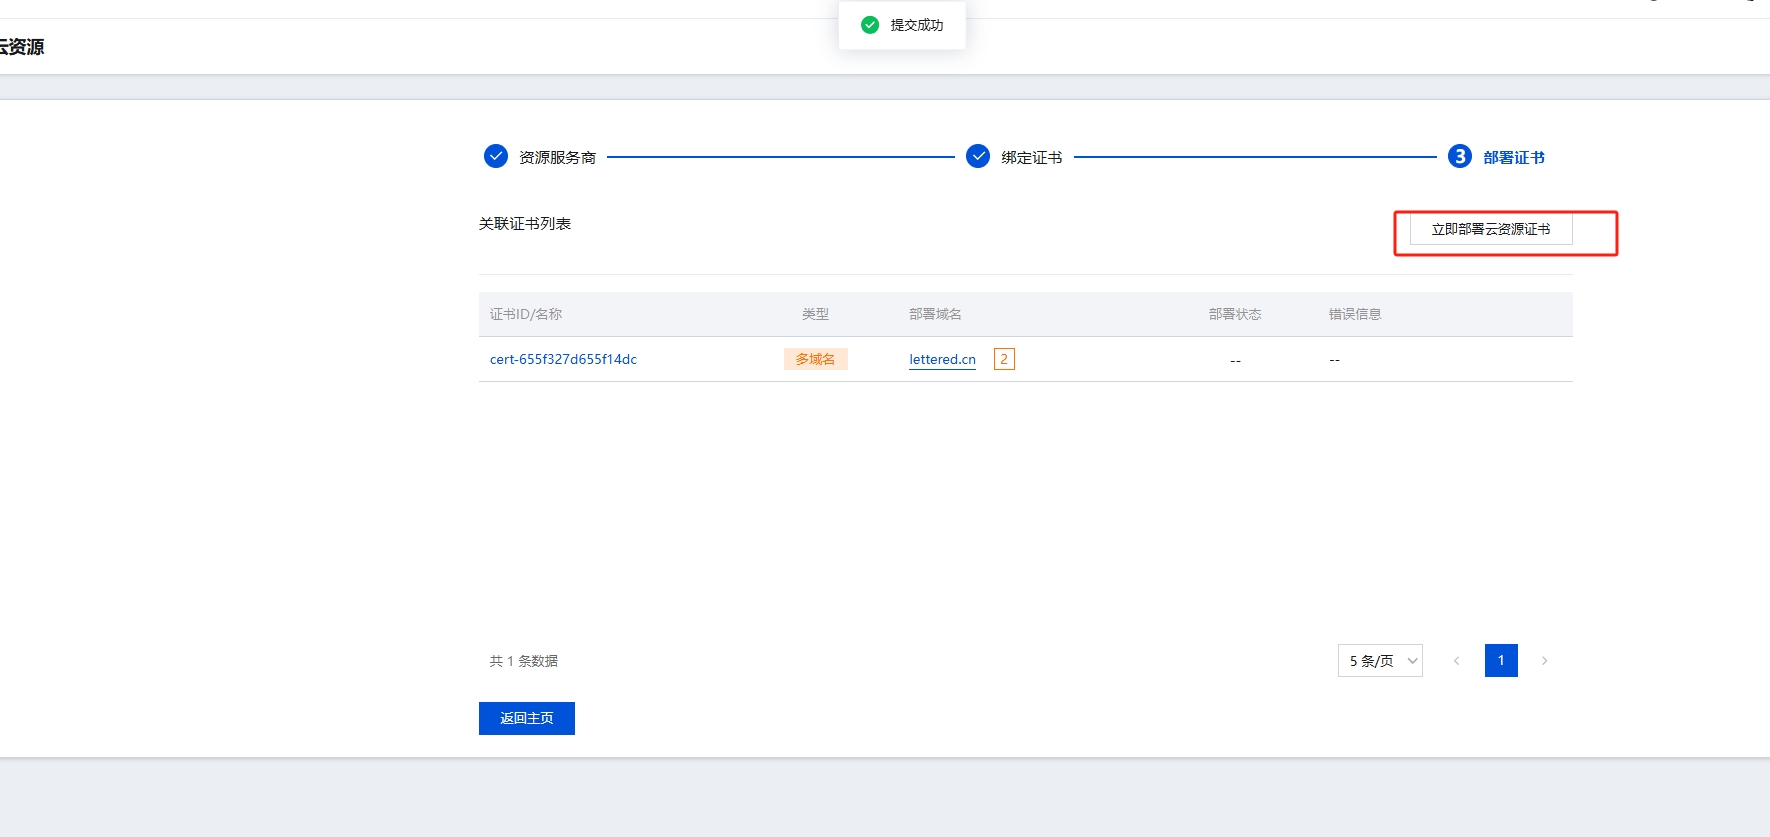Viewport: 1770px width, 837px height.
Task: Open certificate link cert-655f327d655f14dc
Action: click(x=563, y=359)
